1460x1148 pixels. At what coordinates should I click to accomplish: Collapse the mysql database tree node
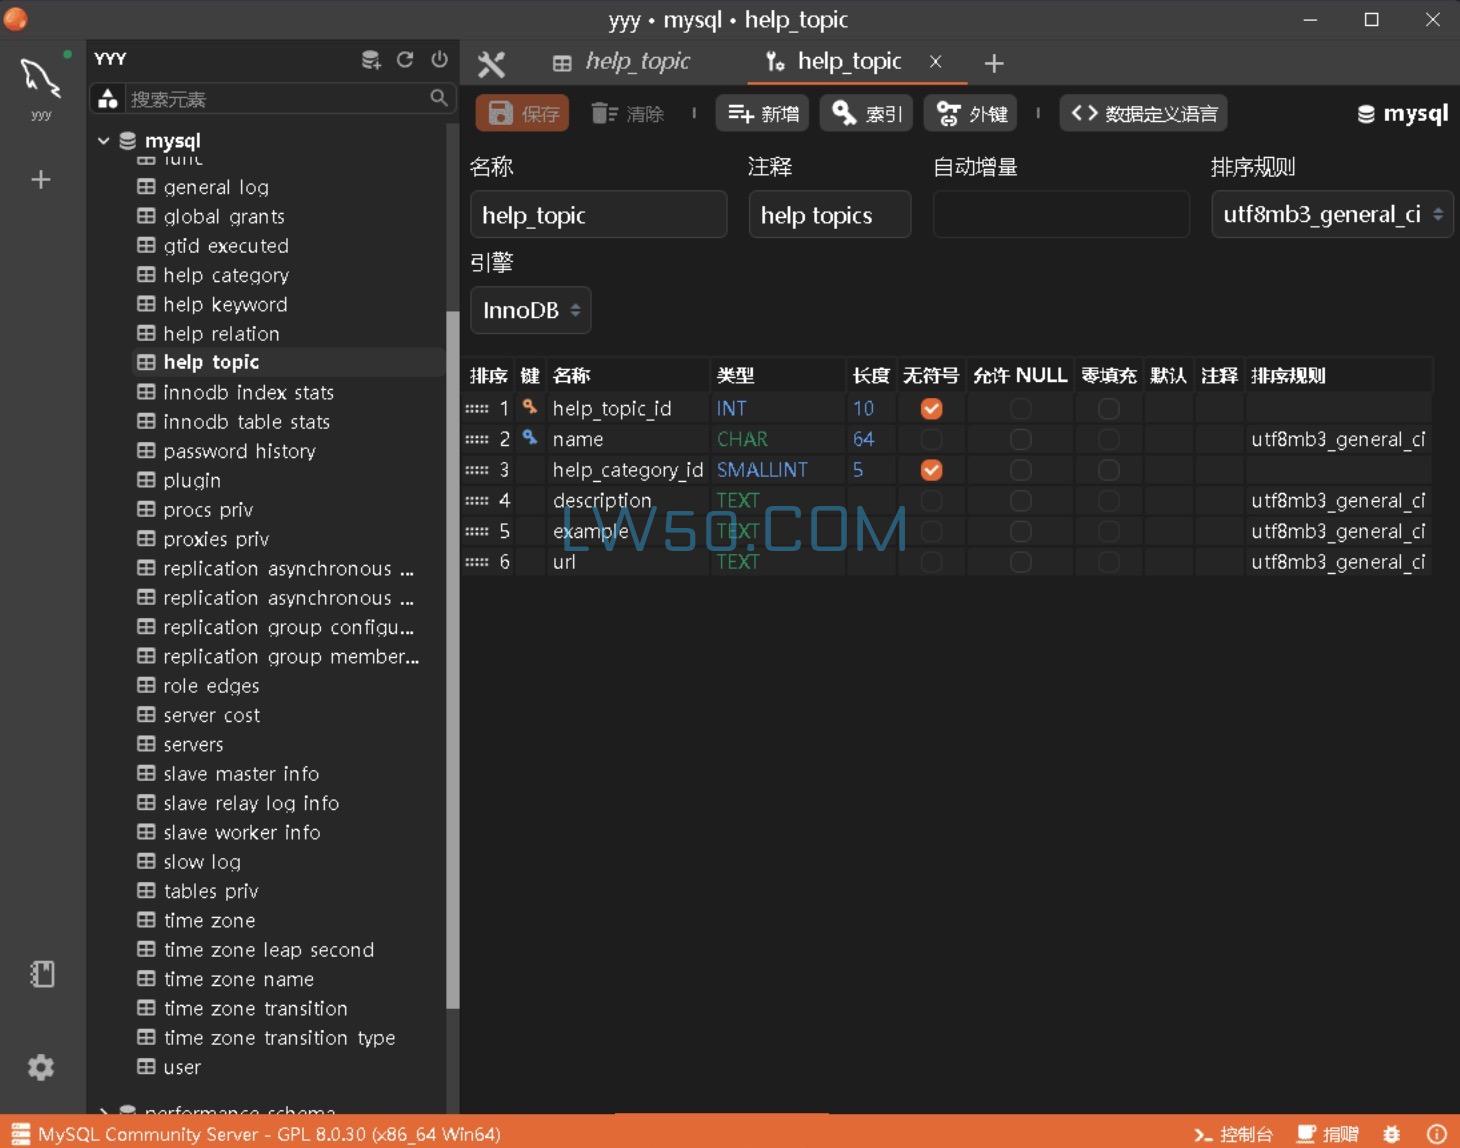pyautogui.click(x=103, y=141)
